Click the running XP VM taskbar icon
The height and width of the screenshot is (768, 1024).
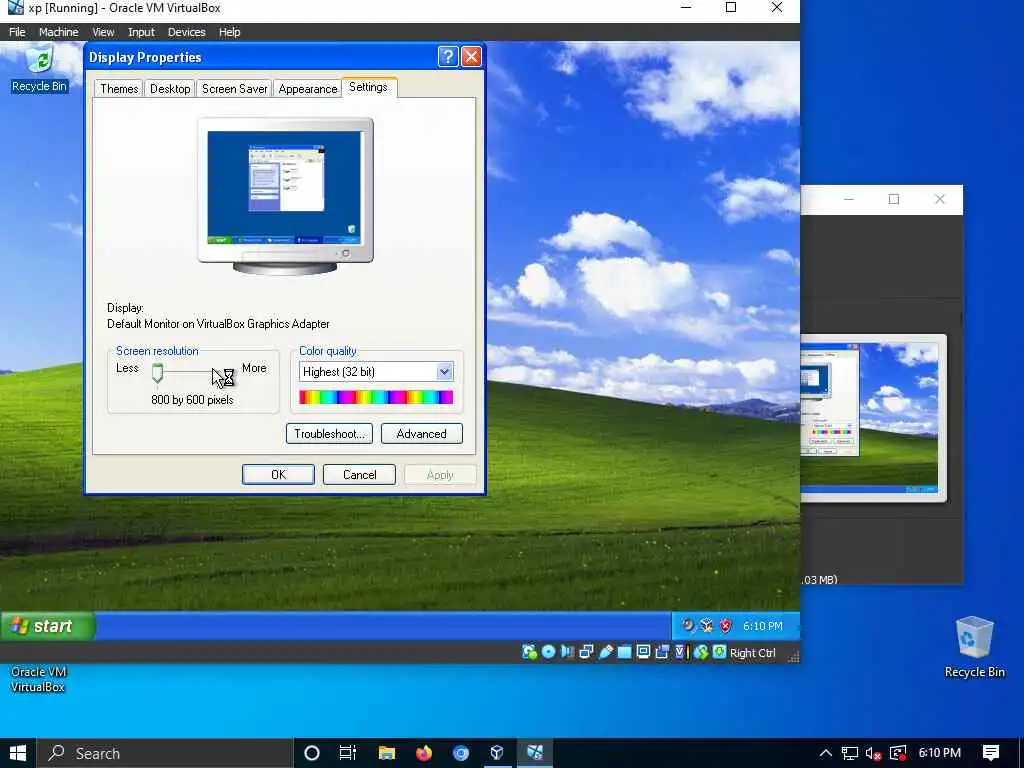coord(535,753)
